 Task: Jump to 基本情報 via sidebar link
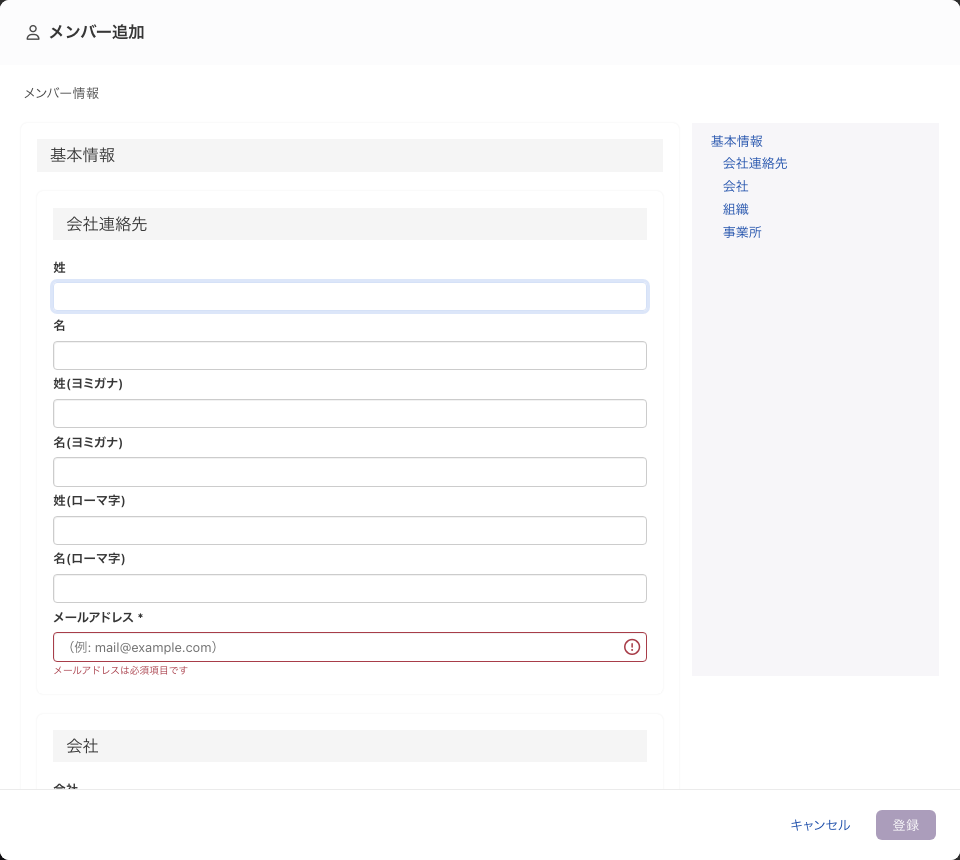[x=737, y=141]
